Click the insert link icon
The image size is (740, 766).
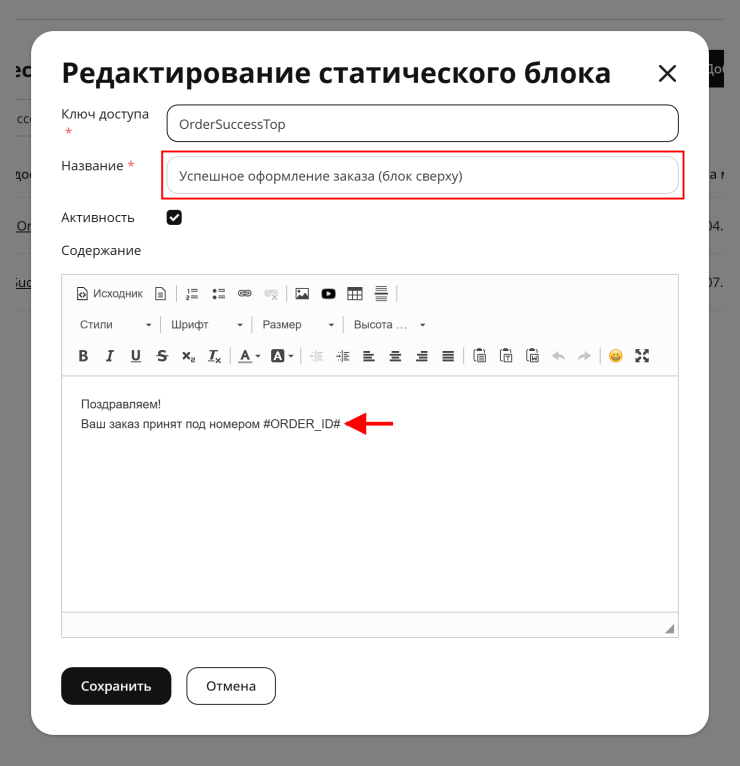pos(245,294)
